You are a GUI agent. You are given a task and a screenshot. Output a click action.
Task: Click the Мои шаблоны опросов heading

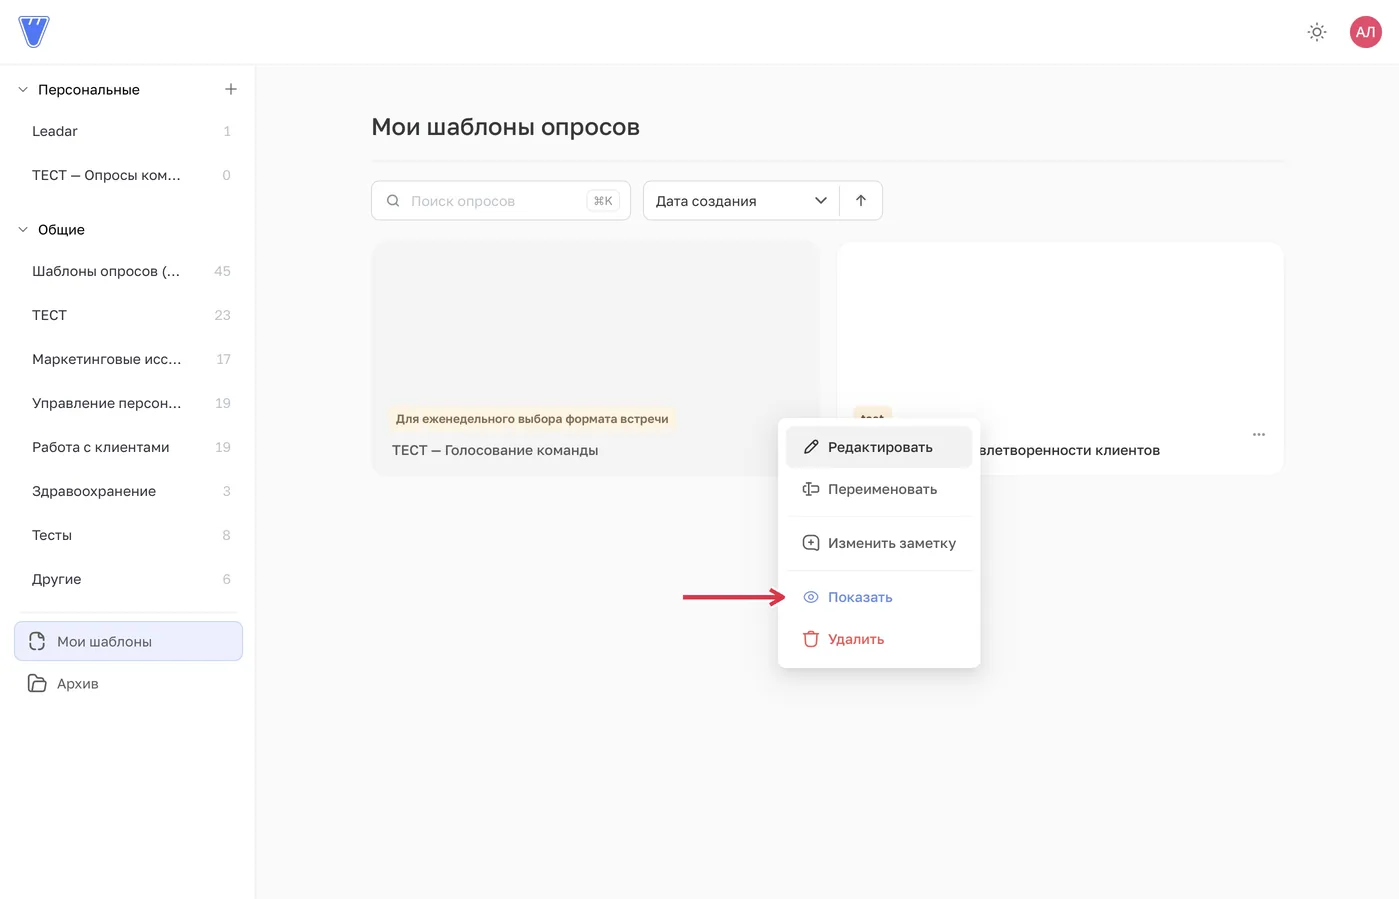click(x=505, y=127)
